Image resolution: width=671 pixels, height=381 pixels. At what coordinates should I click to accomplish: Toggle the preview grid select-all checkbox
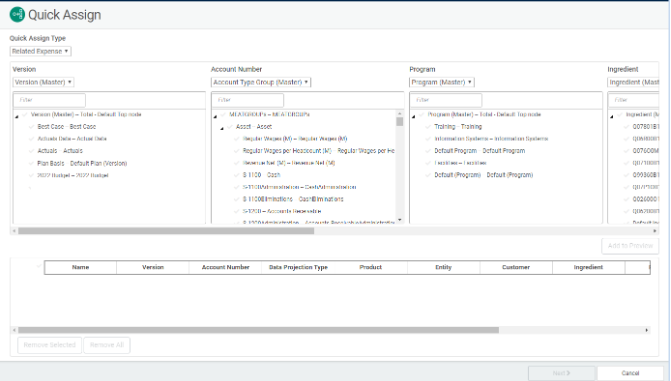39,266
